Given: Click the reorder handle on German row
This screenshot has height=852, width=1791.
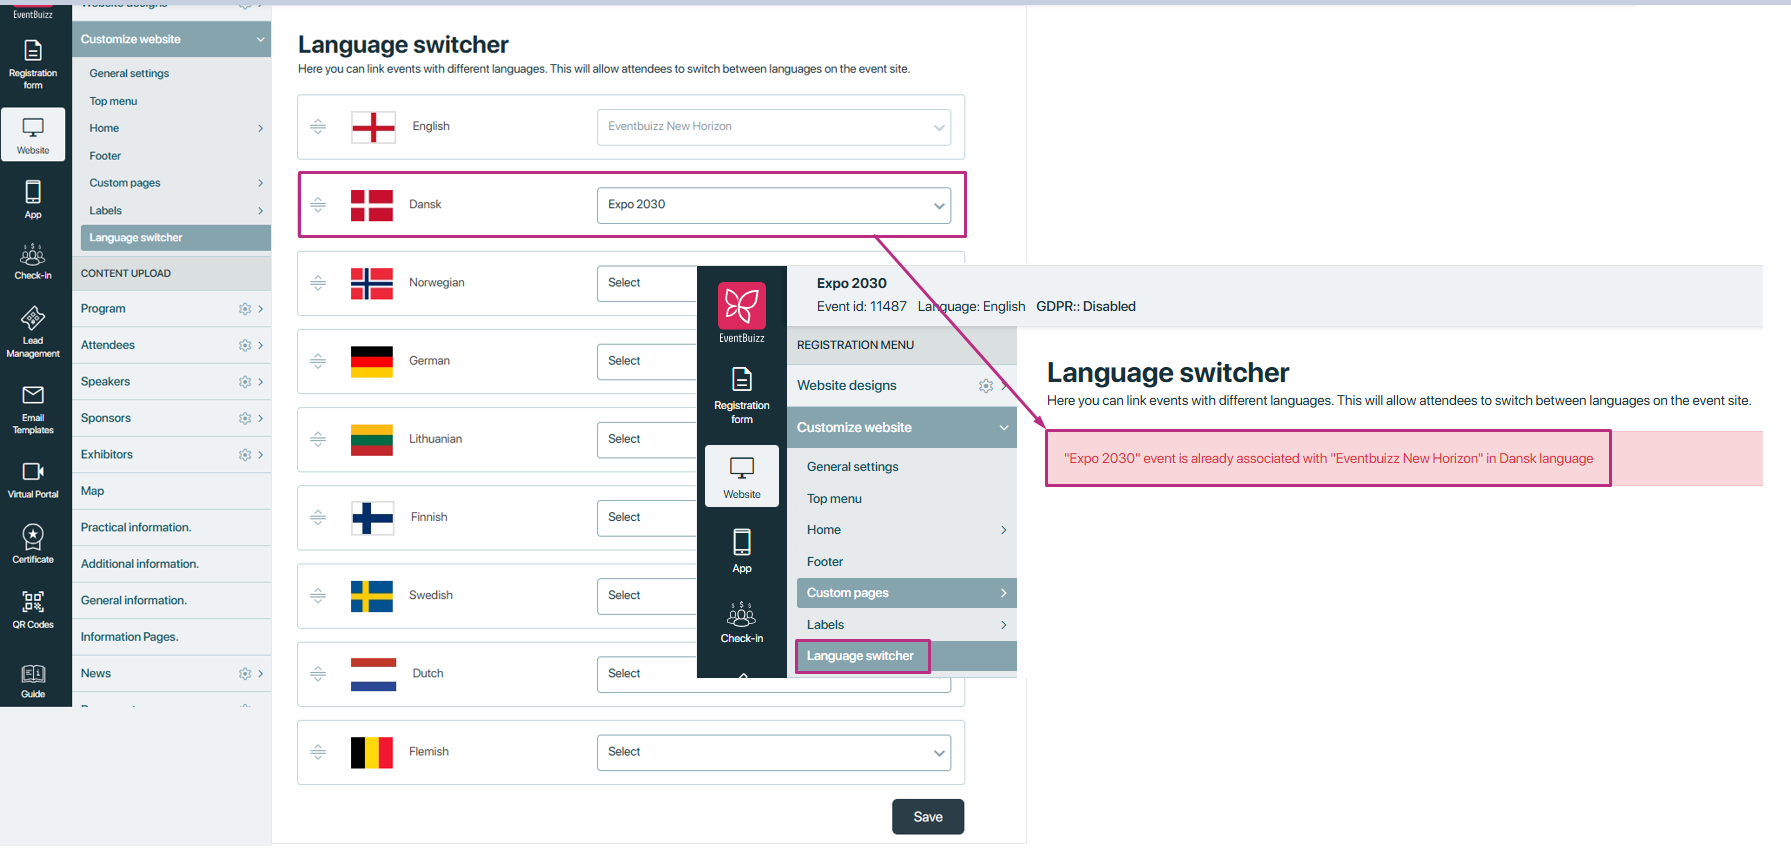Looking at the screenshot, I should [x=318, y=361].
